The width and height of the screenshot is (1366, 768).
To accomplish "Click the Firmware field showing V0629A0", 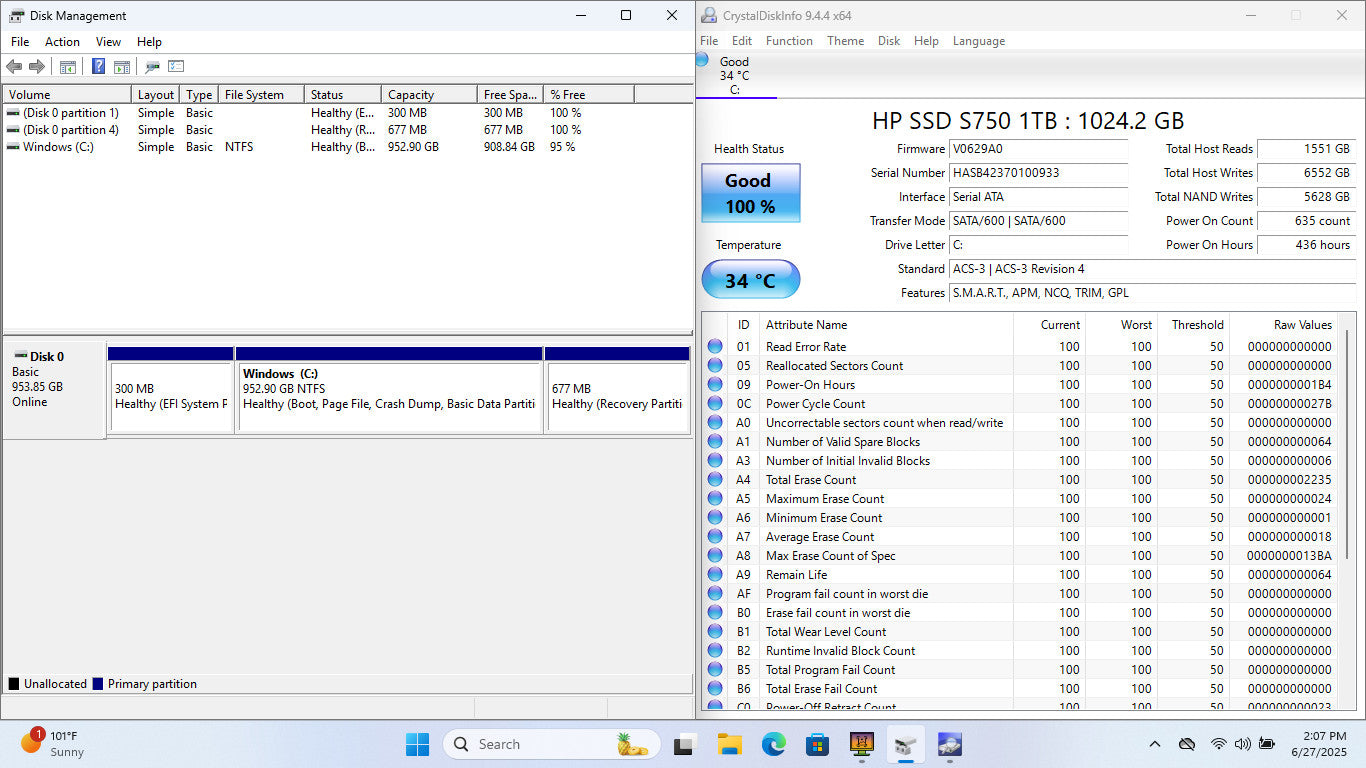I will (x=1038, y=149).
